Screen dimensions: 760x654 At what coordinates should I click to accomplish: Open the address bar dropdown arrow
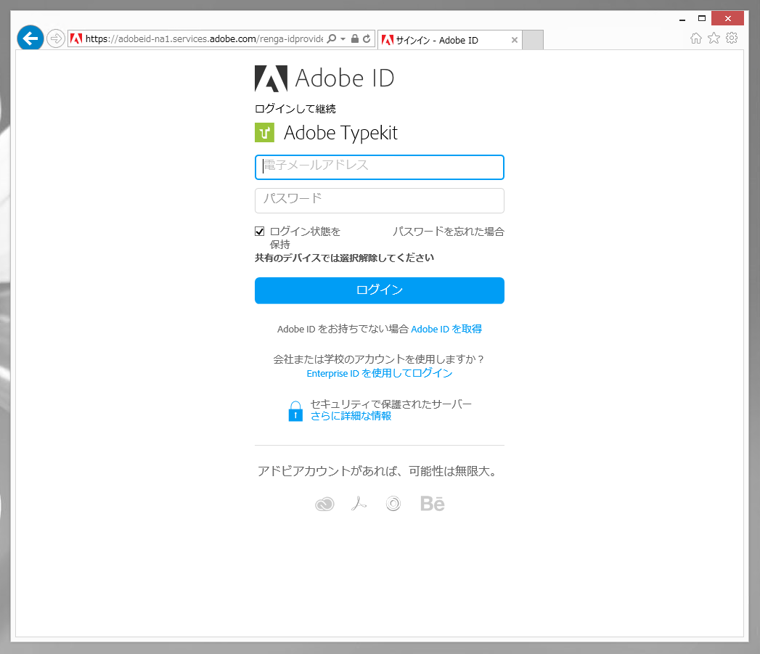[343, 38]
